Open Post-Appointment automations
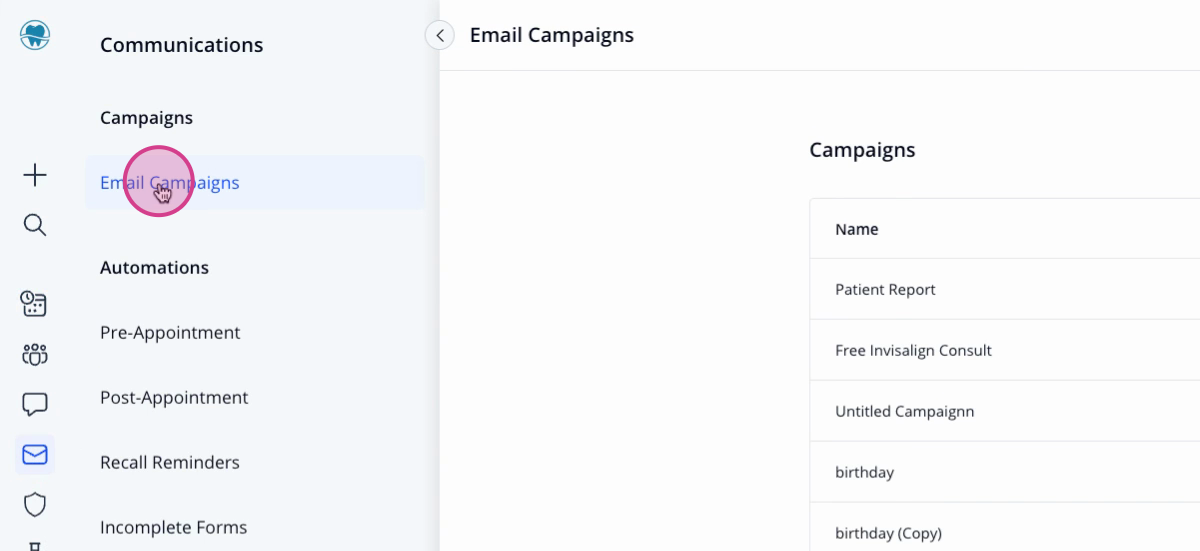Image resolution: width=1200 pixels, height=551 pixels. [174, 398]
